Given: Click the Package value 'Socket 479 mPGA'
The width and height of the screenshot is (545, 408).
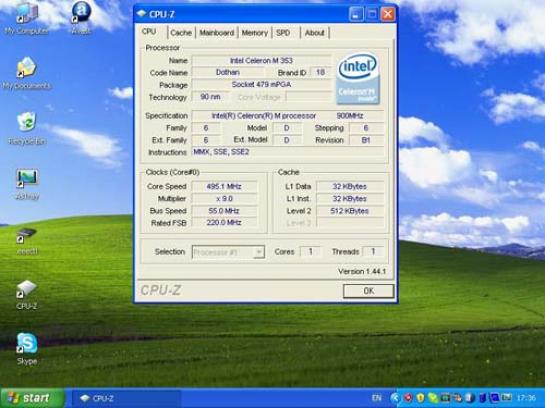Looking at the screenshot, I should 261,84.
